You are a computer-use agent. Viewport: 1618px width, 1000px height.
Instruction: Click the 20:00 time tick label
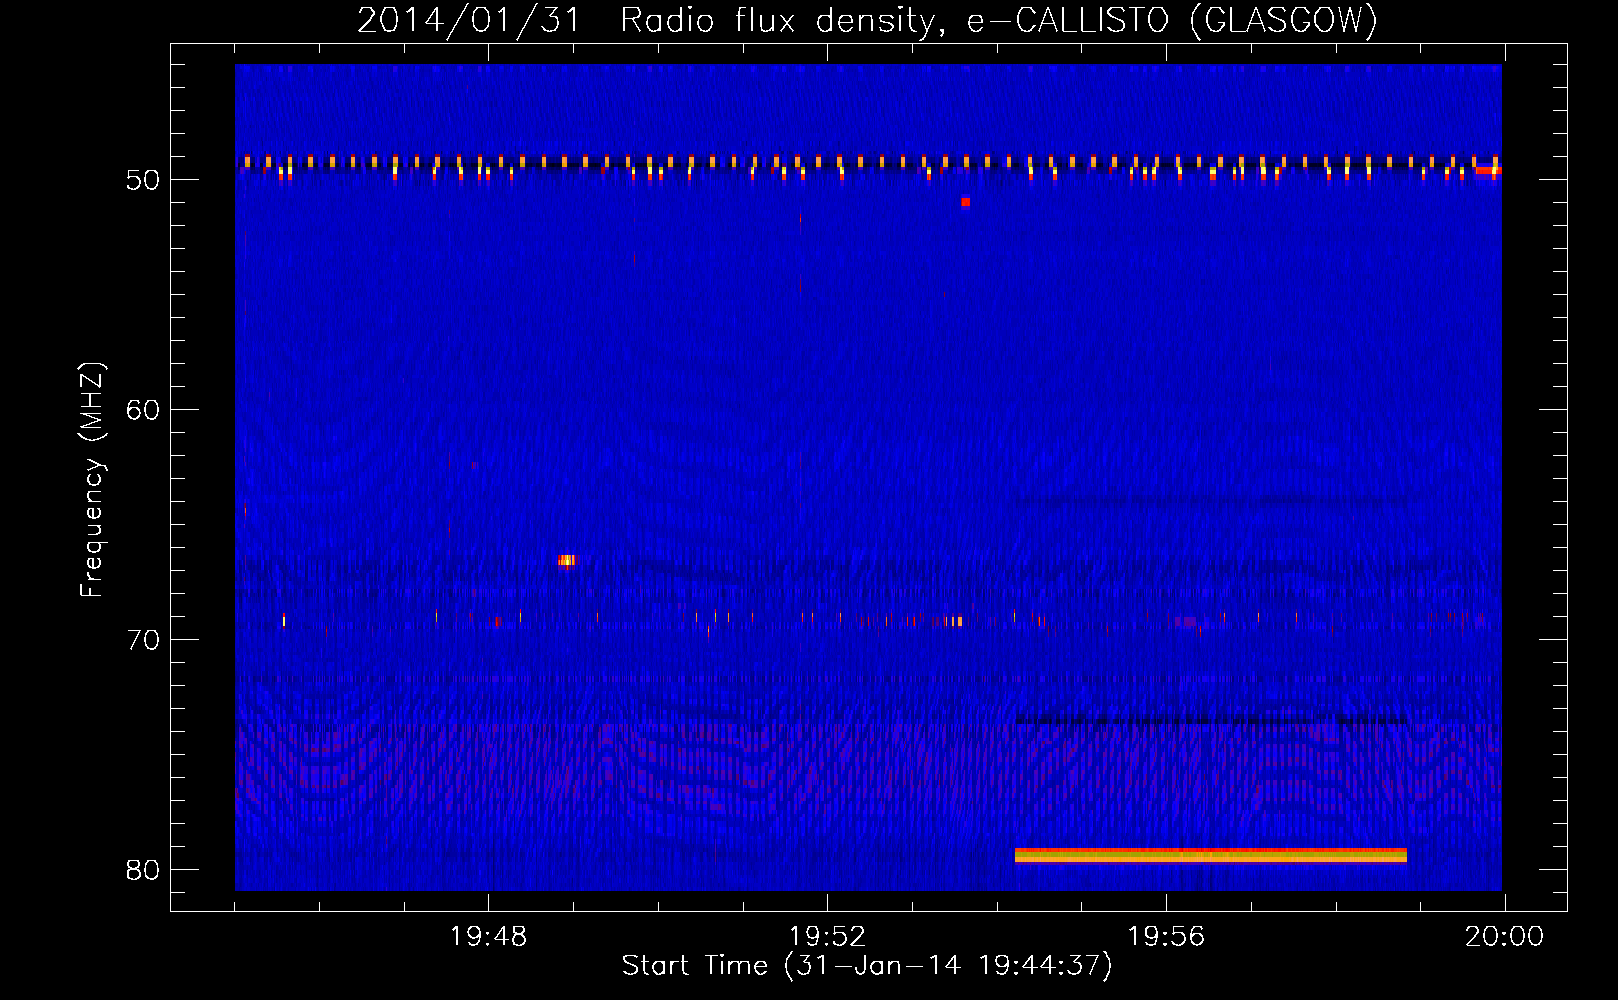pos(1504,936)
